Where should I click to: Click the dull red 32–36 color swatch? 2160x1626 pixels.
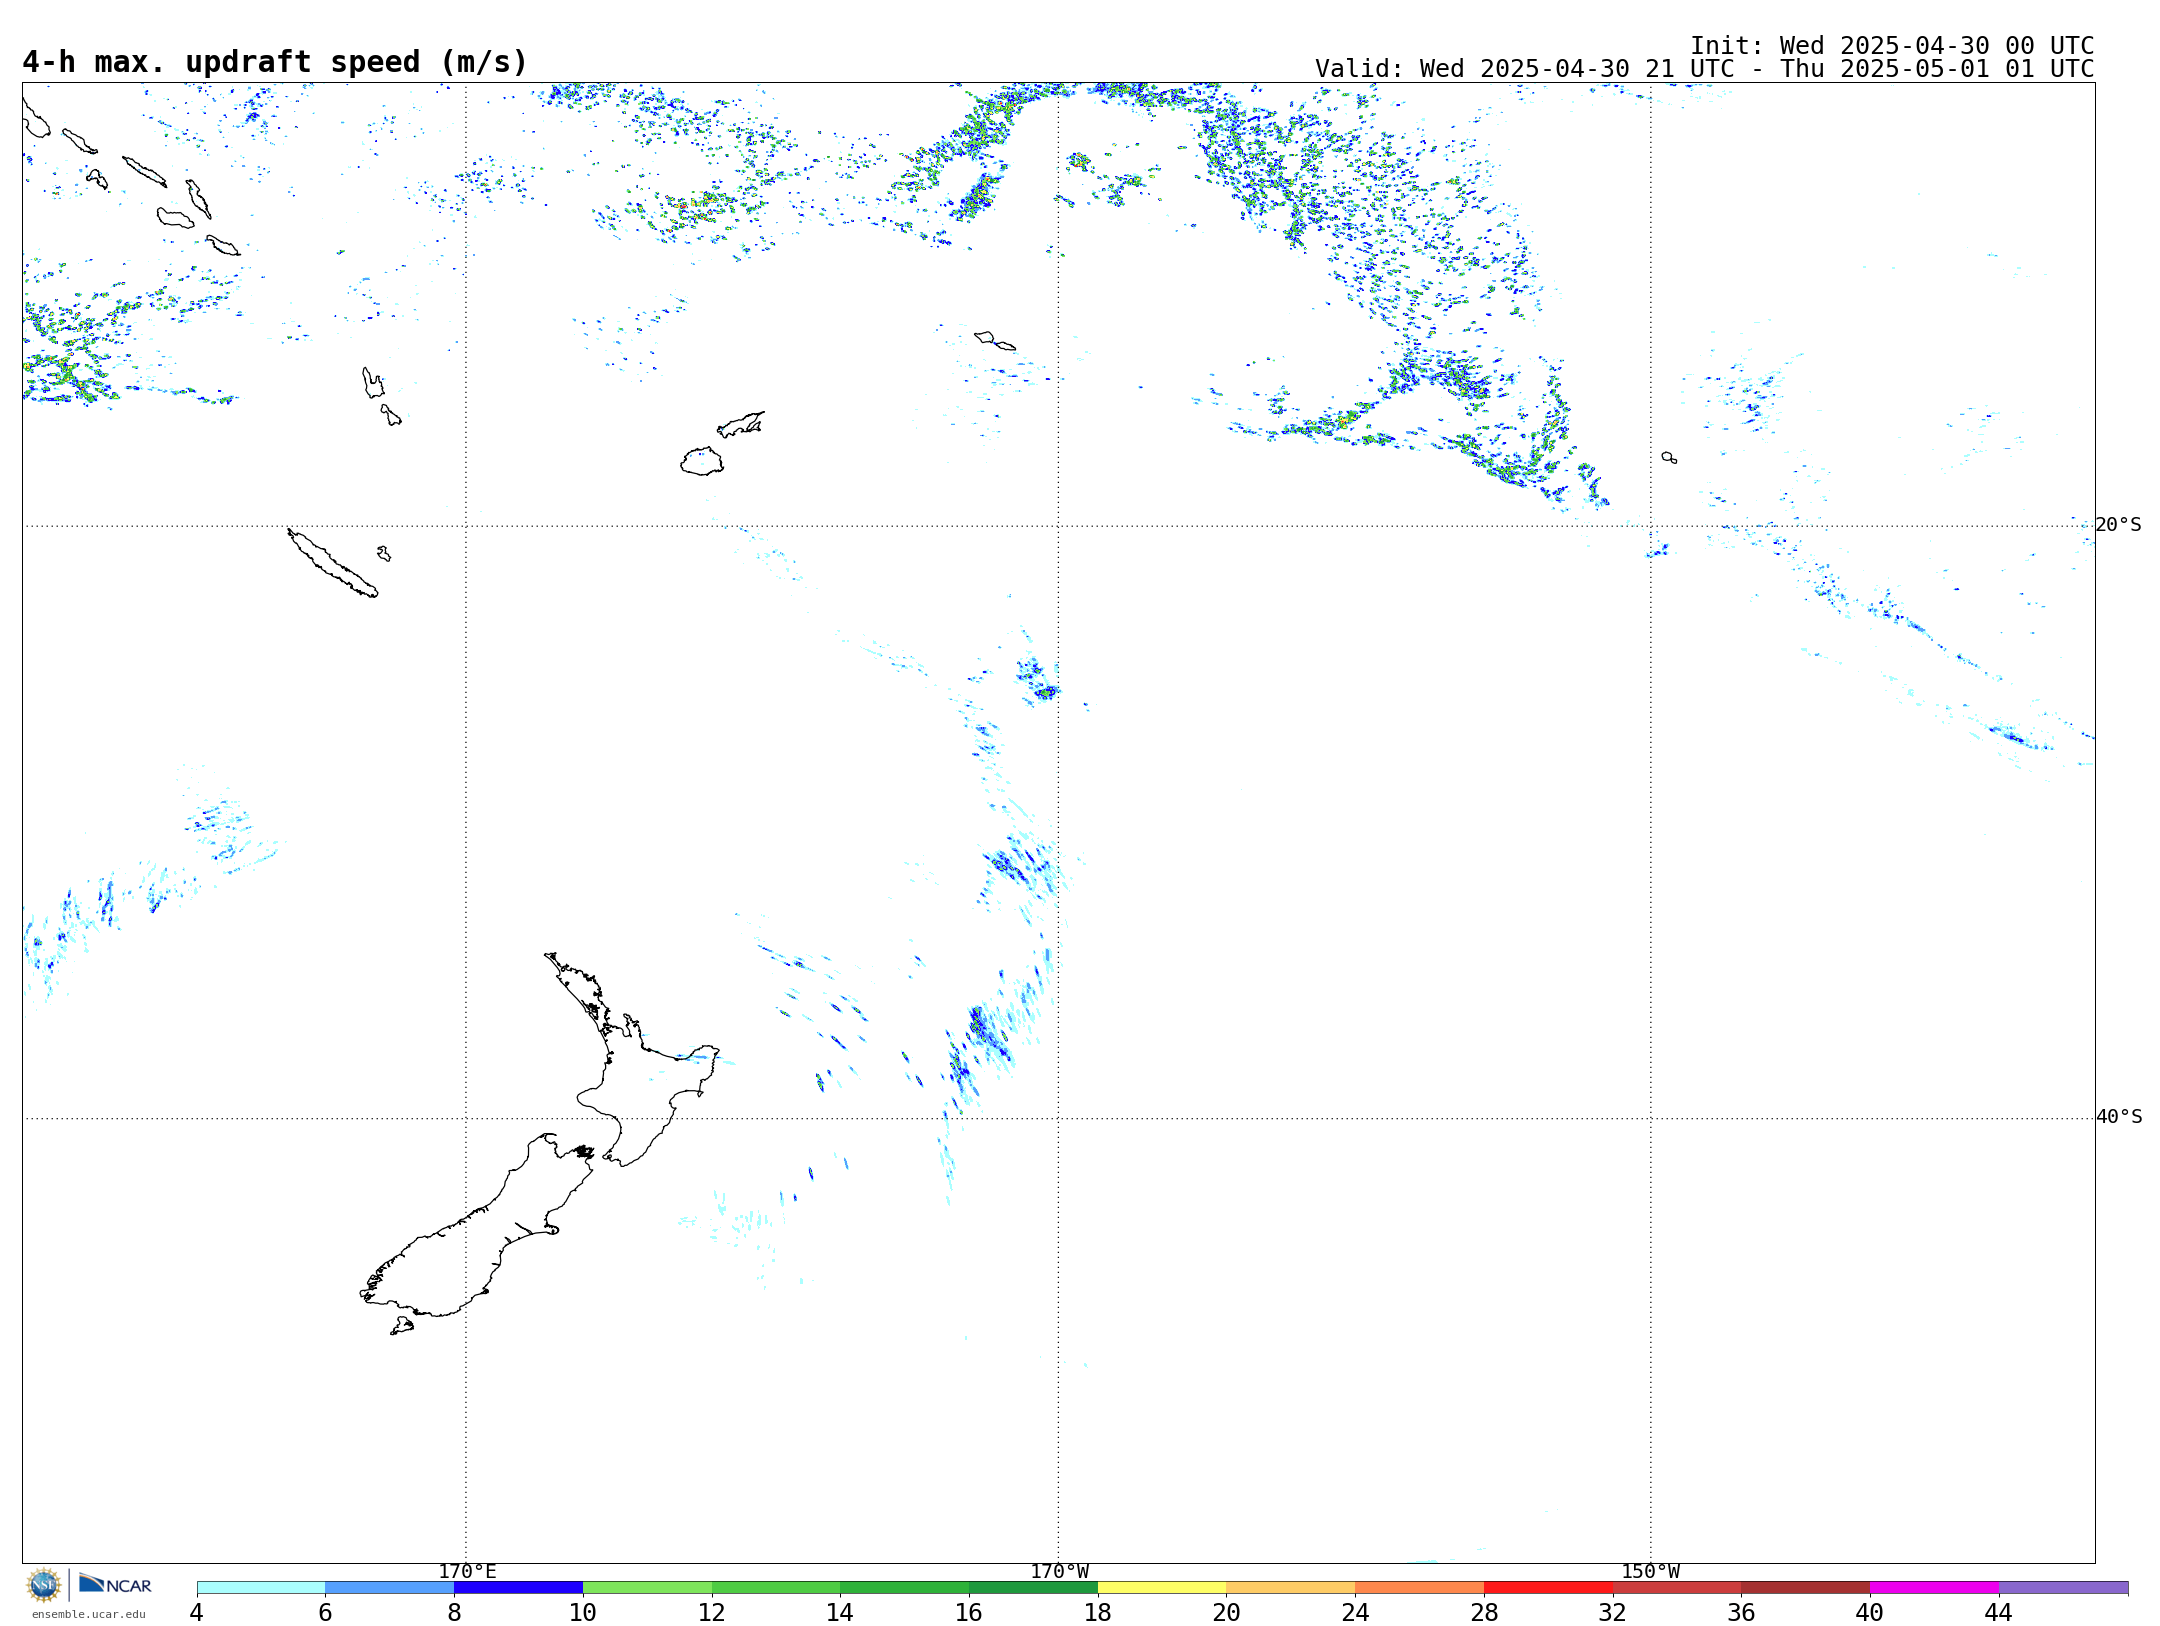(x=1677, y=1588)
